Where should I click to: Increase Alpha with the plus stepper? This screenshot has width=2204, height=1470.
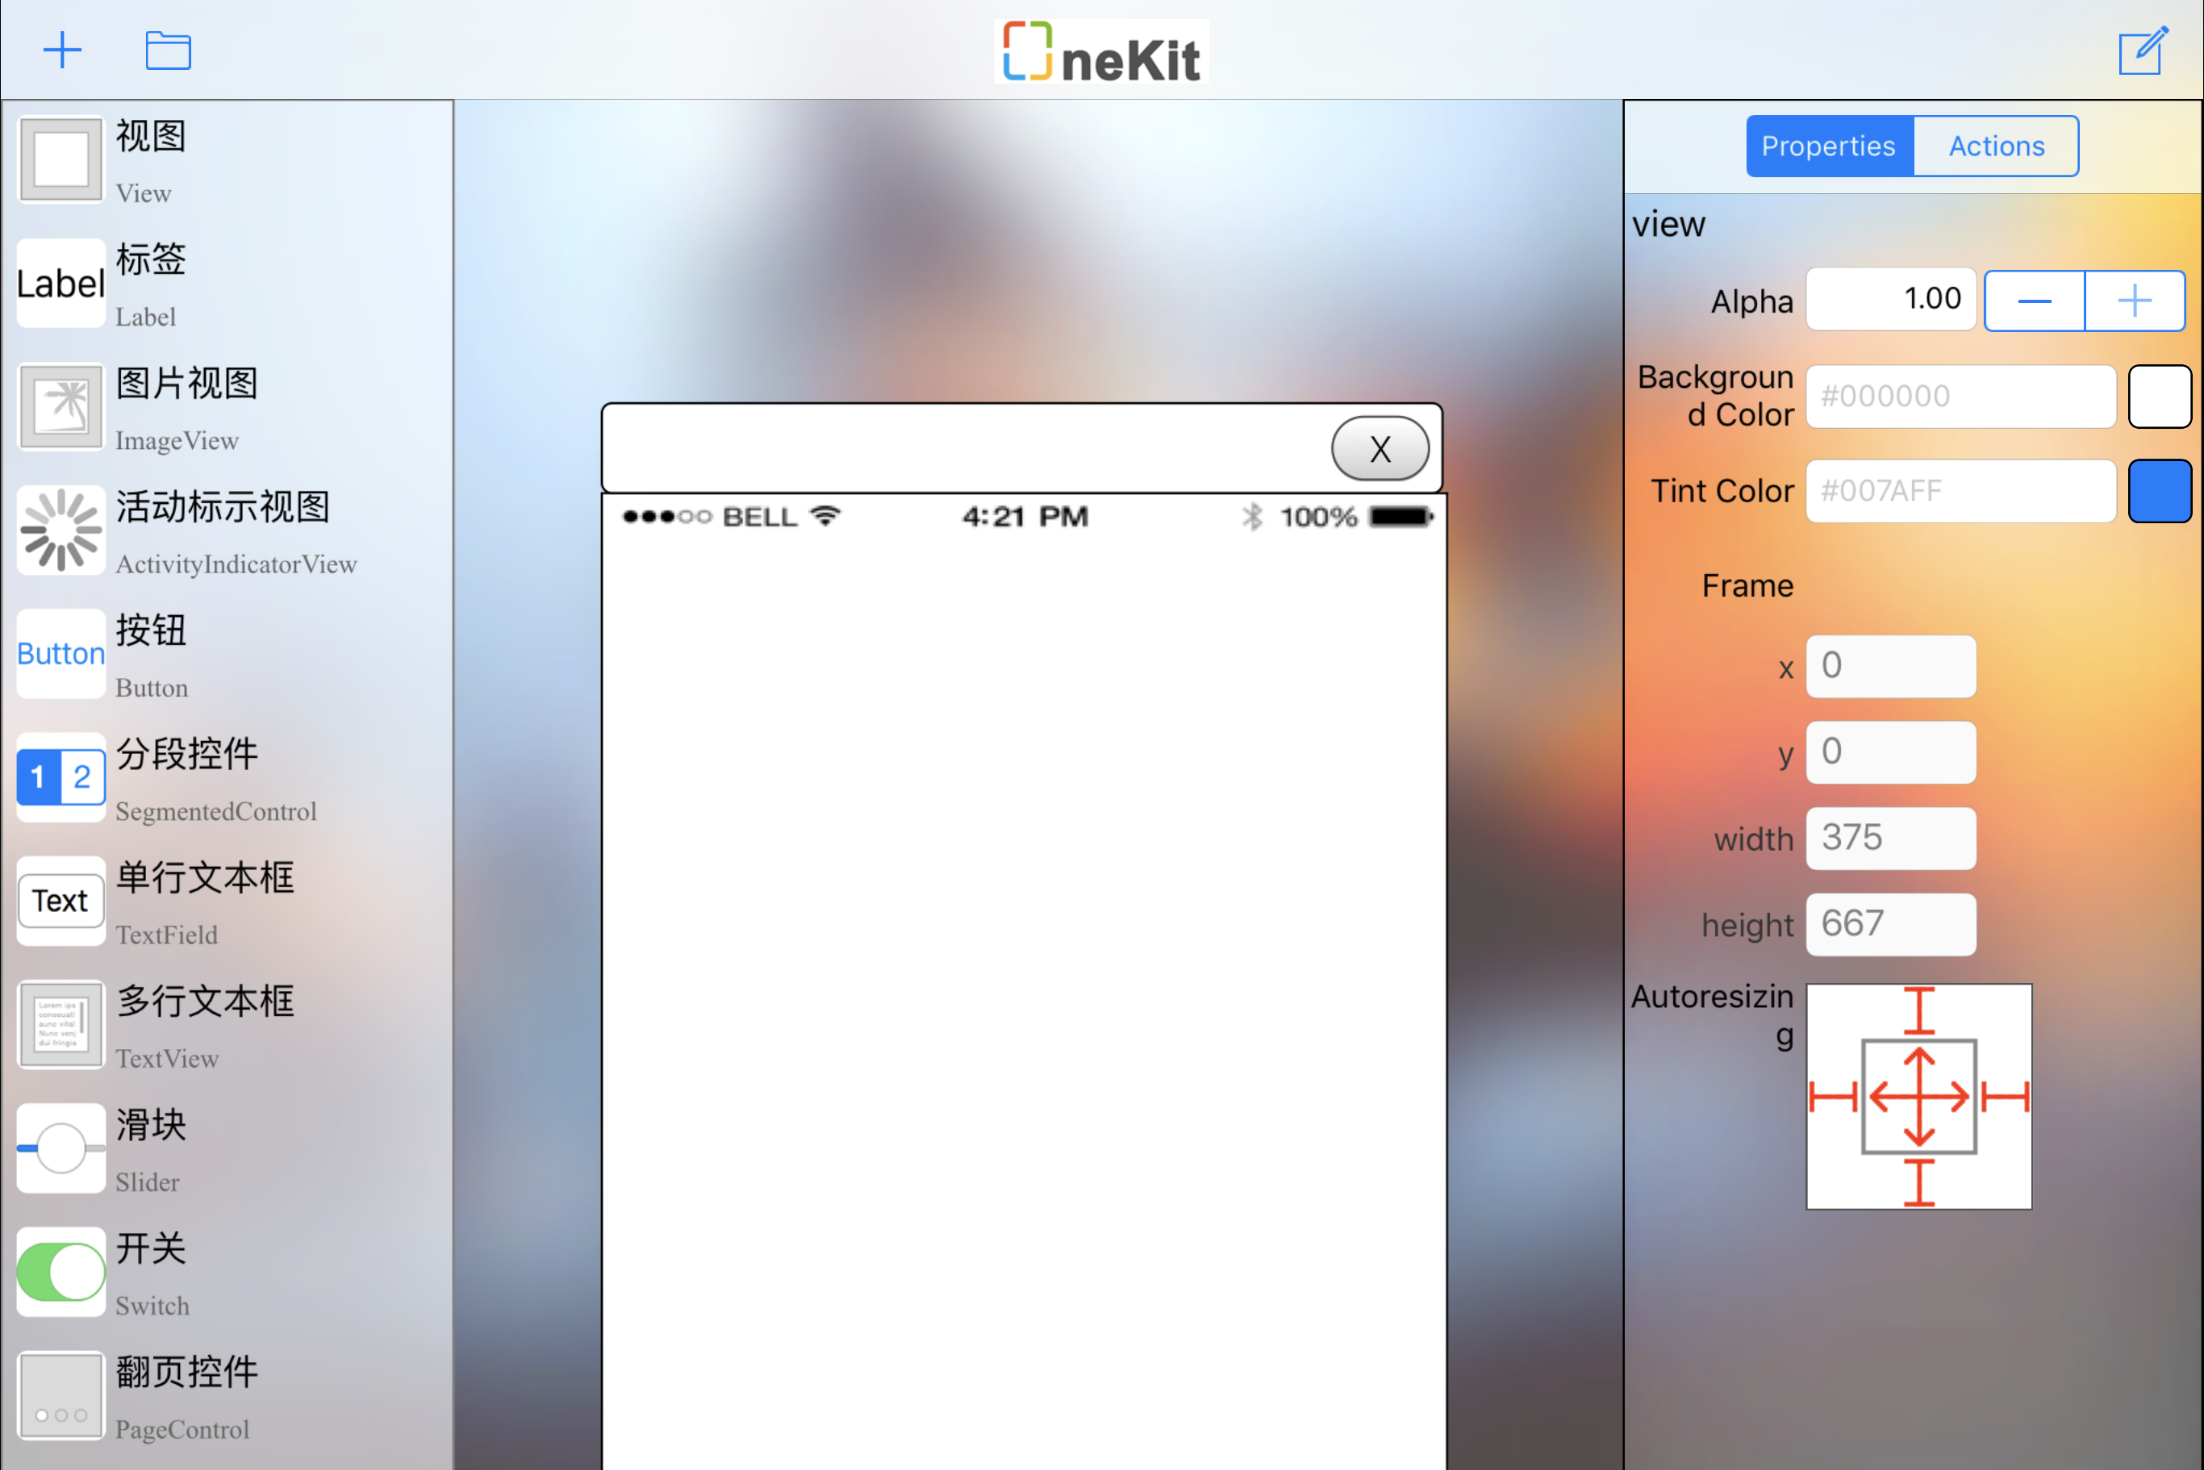[2134, 300]
